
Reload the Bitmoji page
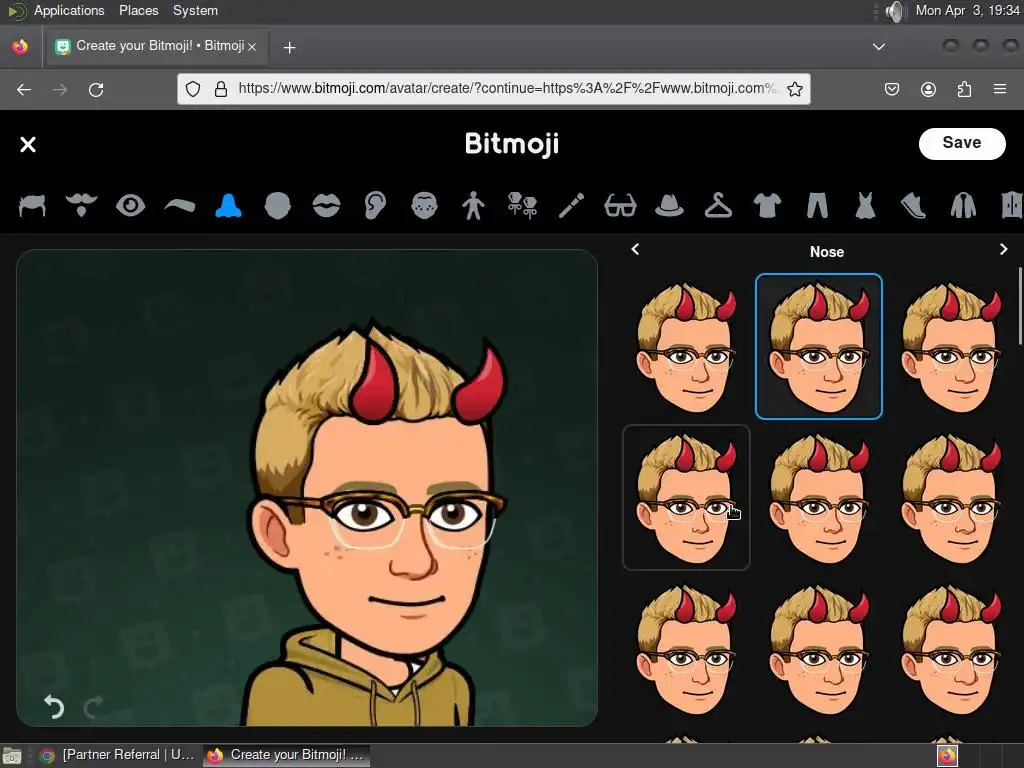[x=96, y=89]
